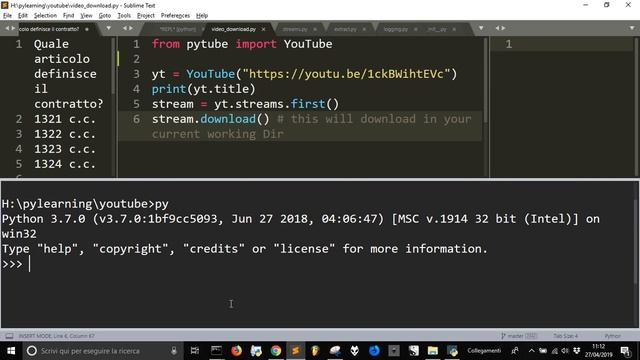The image size is (640, 360).
Task: Click the youtu.be URL string on line 3
Action: point(346,74)
